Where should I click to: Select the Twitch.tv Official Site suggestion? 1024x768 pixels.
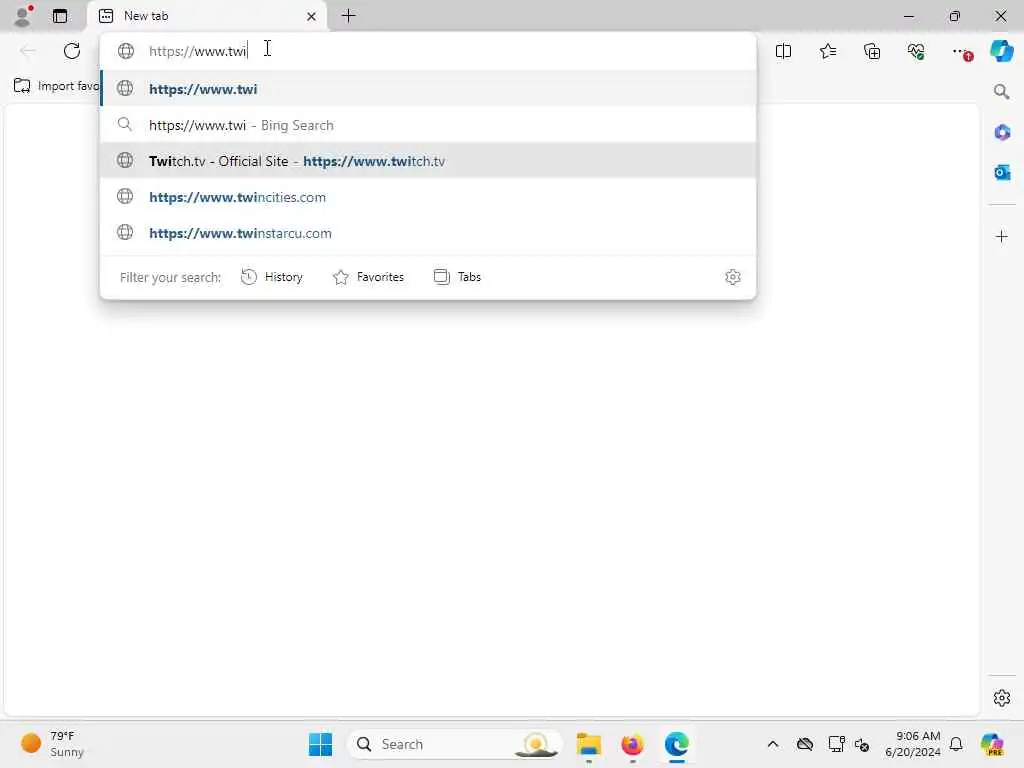coord(428,161)
